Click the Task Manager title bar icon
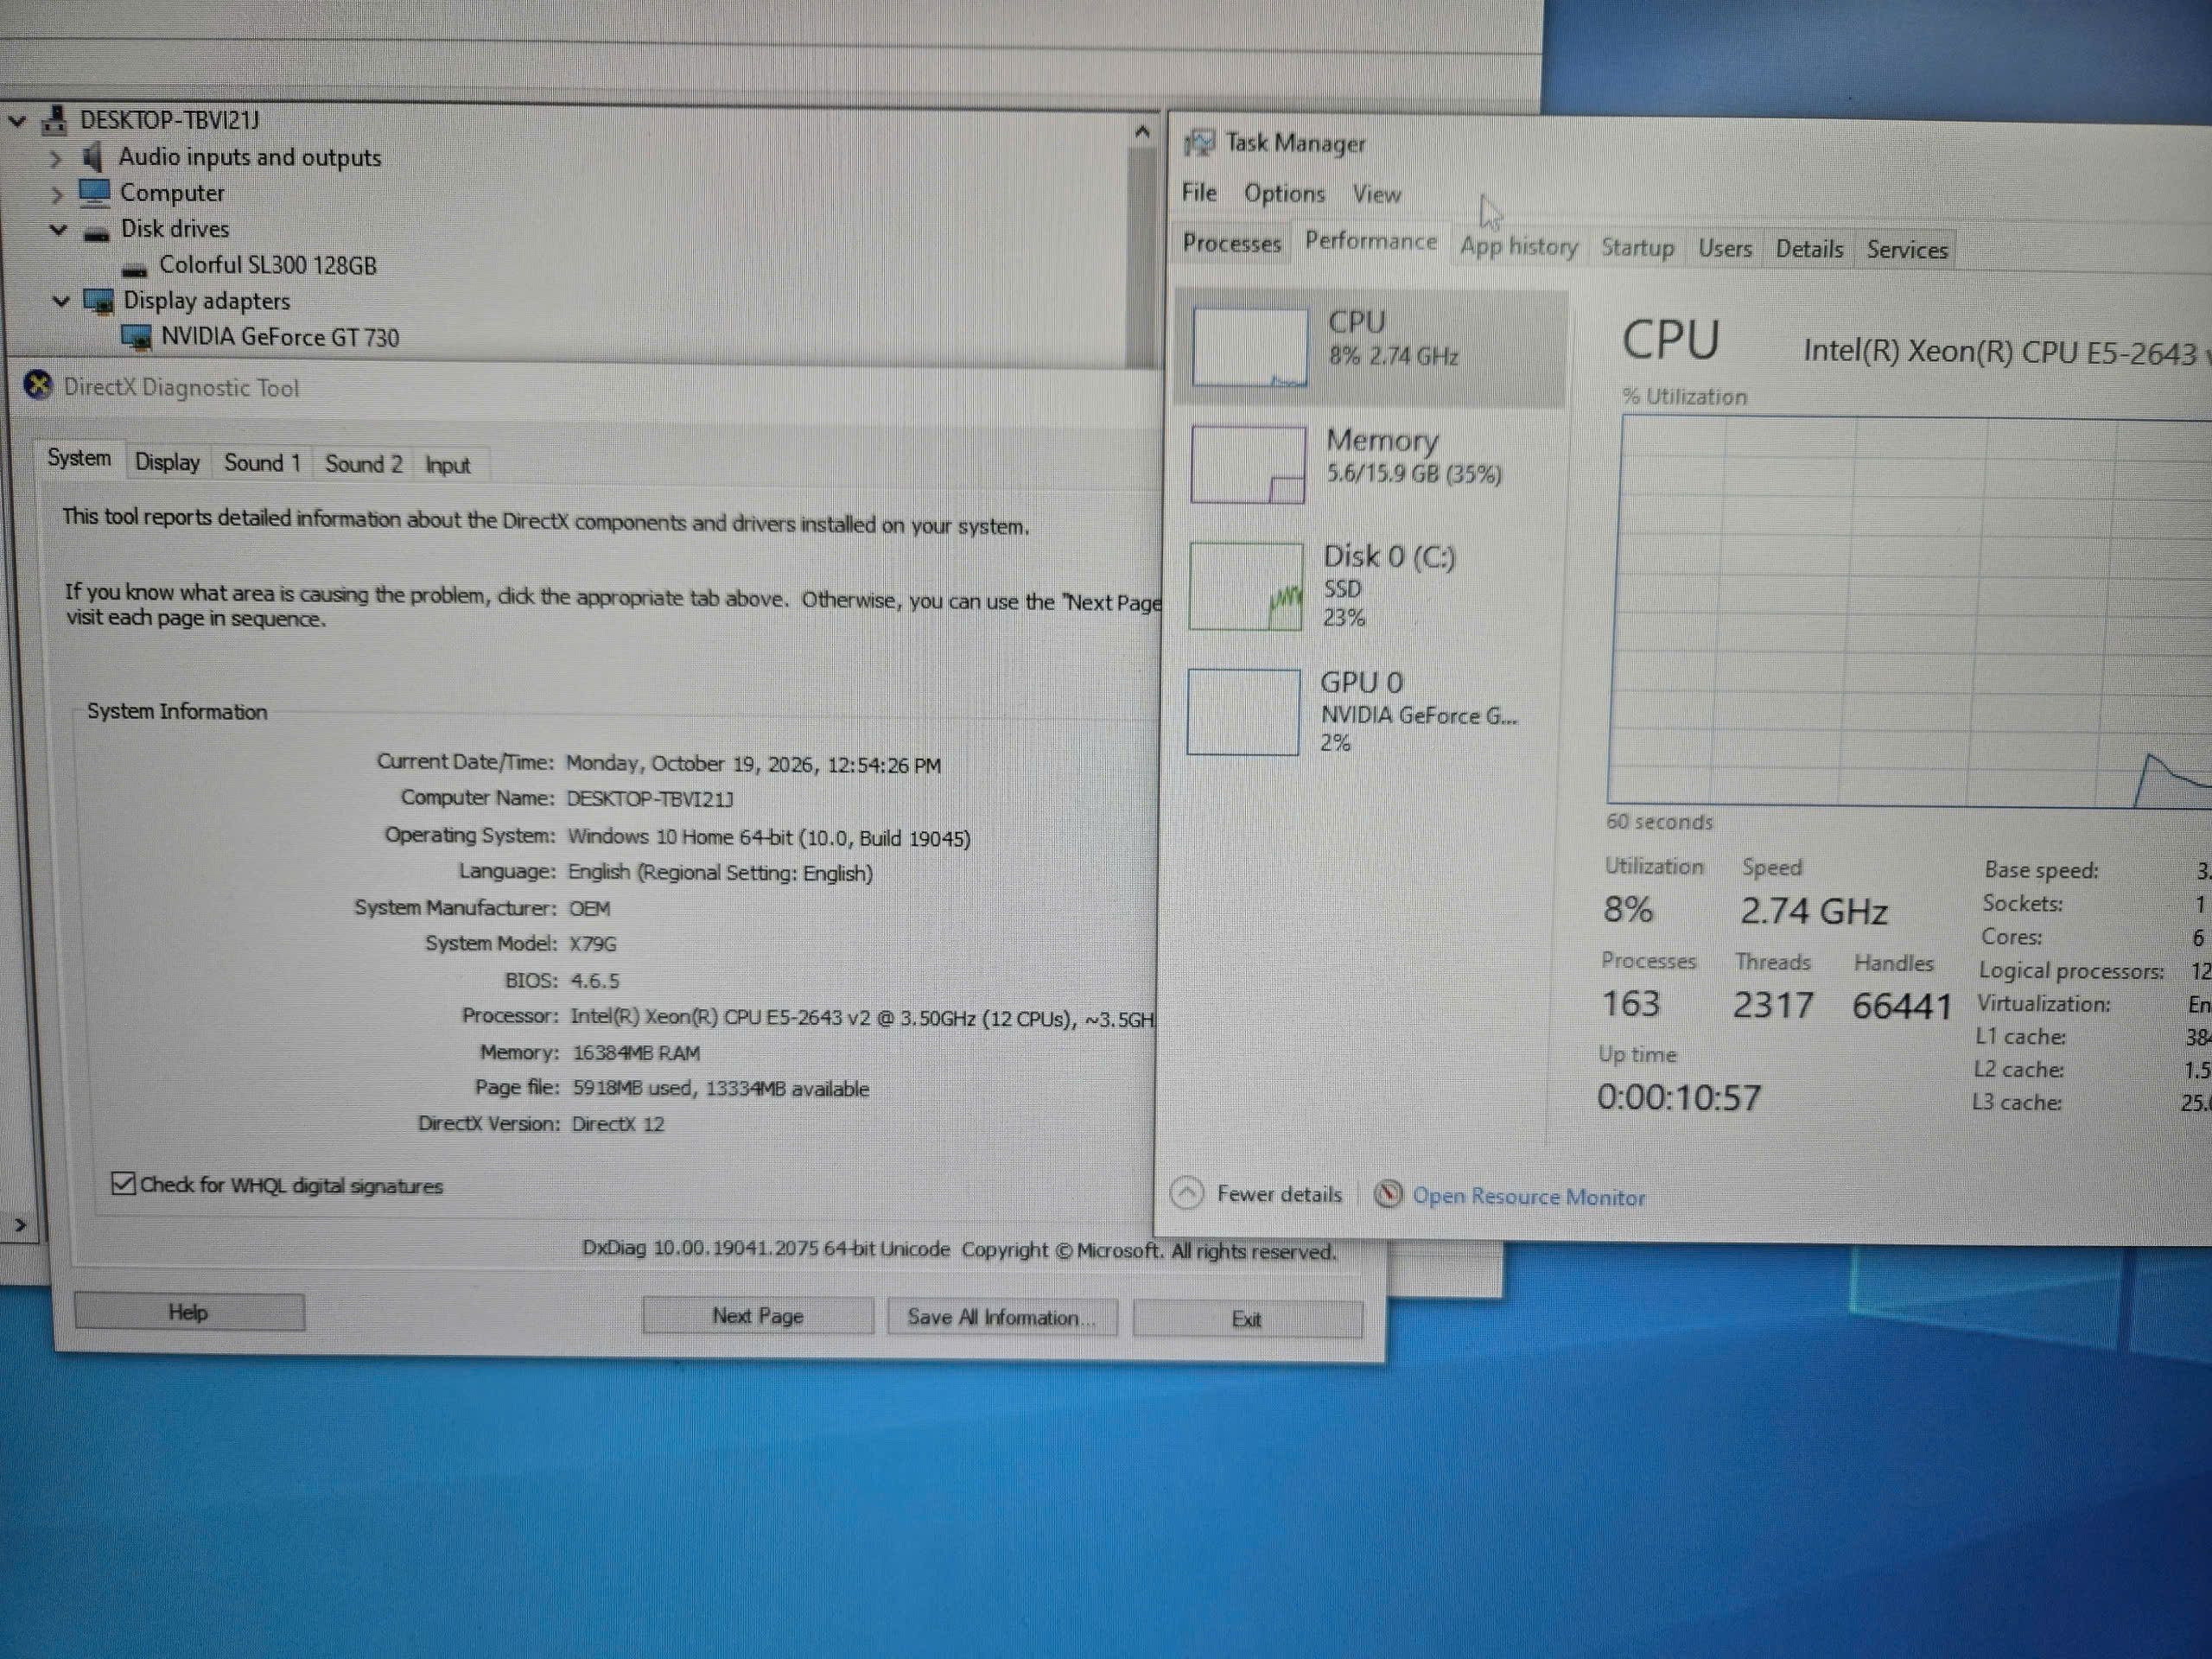 [1200, 143]
